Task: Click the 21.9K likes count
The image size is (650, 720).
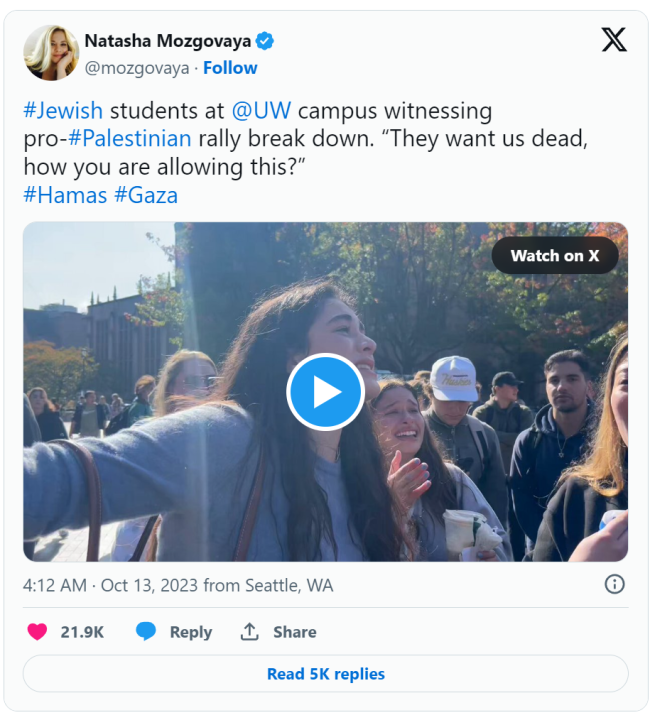Action: [x=82, y=632]
